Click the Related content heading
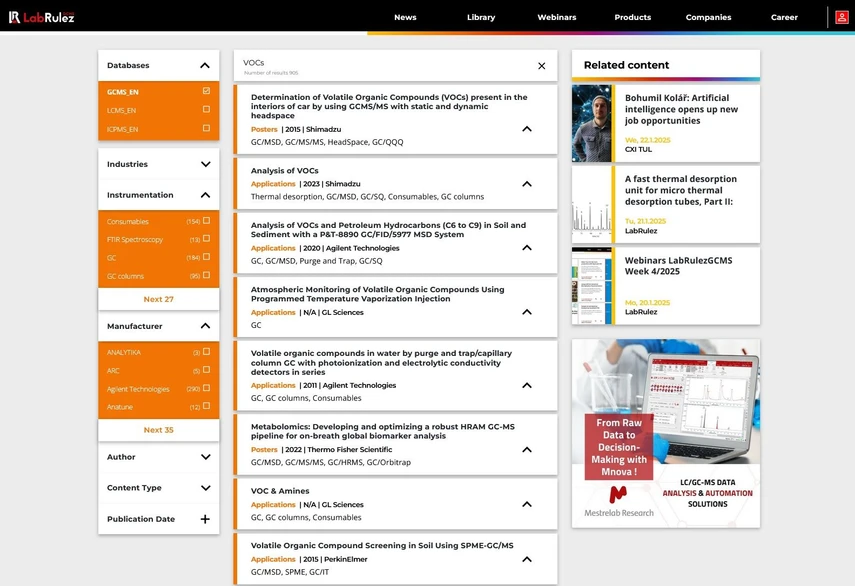Image resolution: width=855 pixels, height=586 pixels. pyautogui.click(x=626, y=65)
